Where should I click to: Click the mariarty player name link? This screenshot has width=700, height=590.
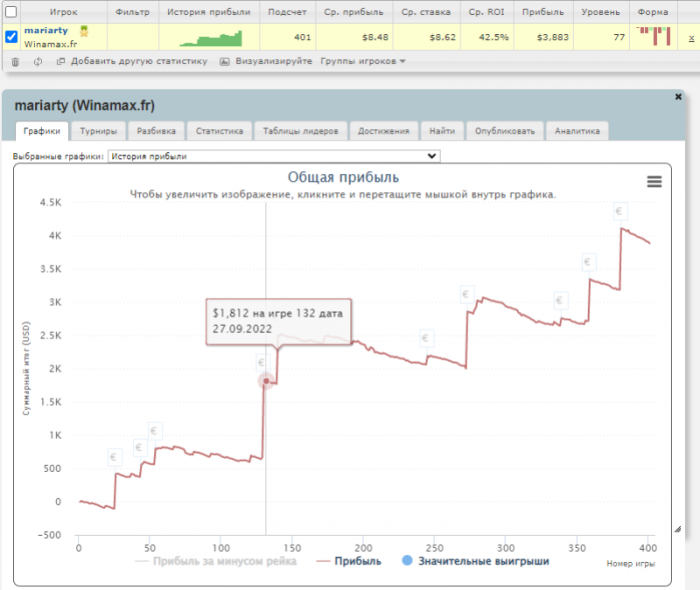point(46,30)
